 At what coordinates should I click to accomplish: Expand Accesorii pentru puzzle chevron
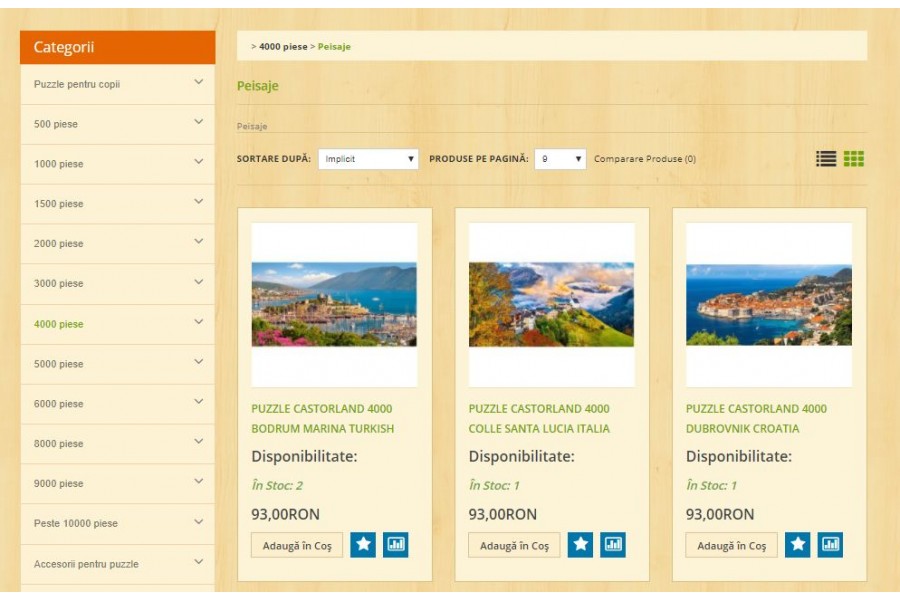(199, 562)
